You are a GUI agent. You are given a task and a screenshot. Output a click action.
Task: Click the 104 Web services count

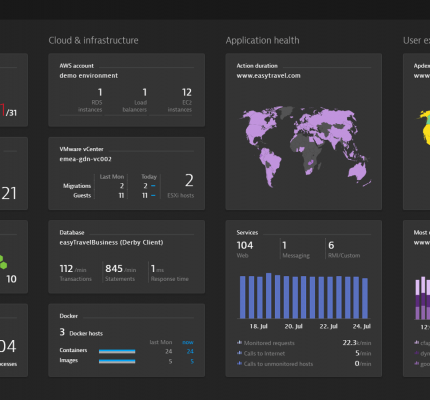coord(245,245)
